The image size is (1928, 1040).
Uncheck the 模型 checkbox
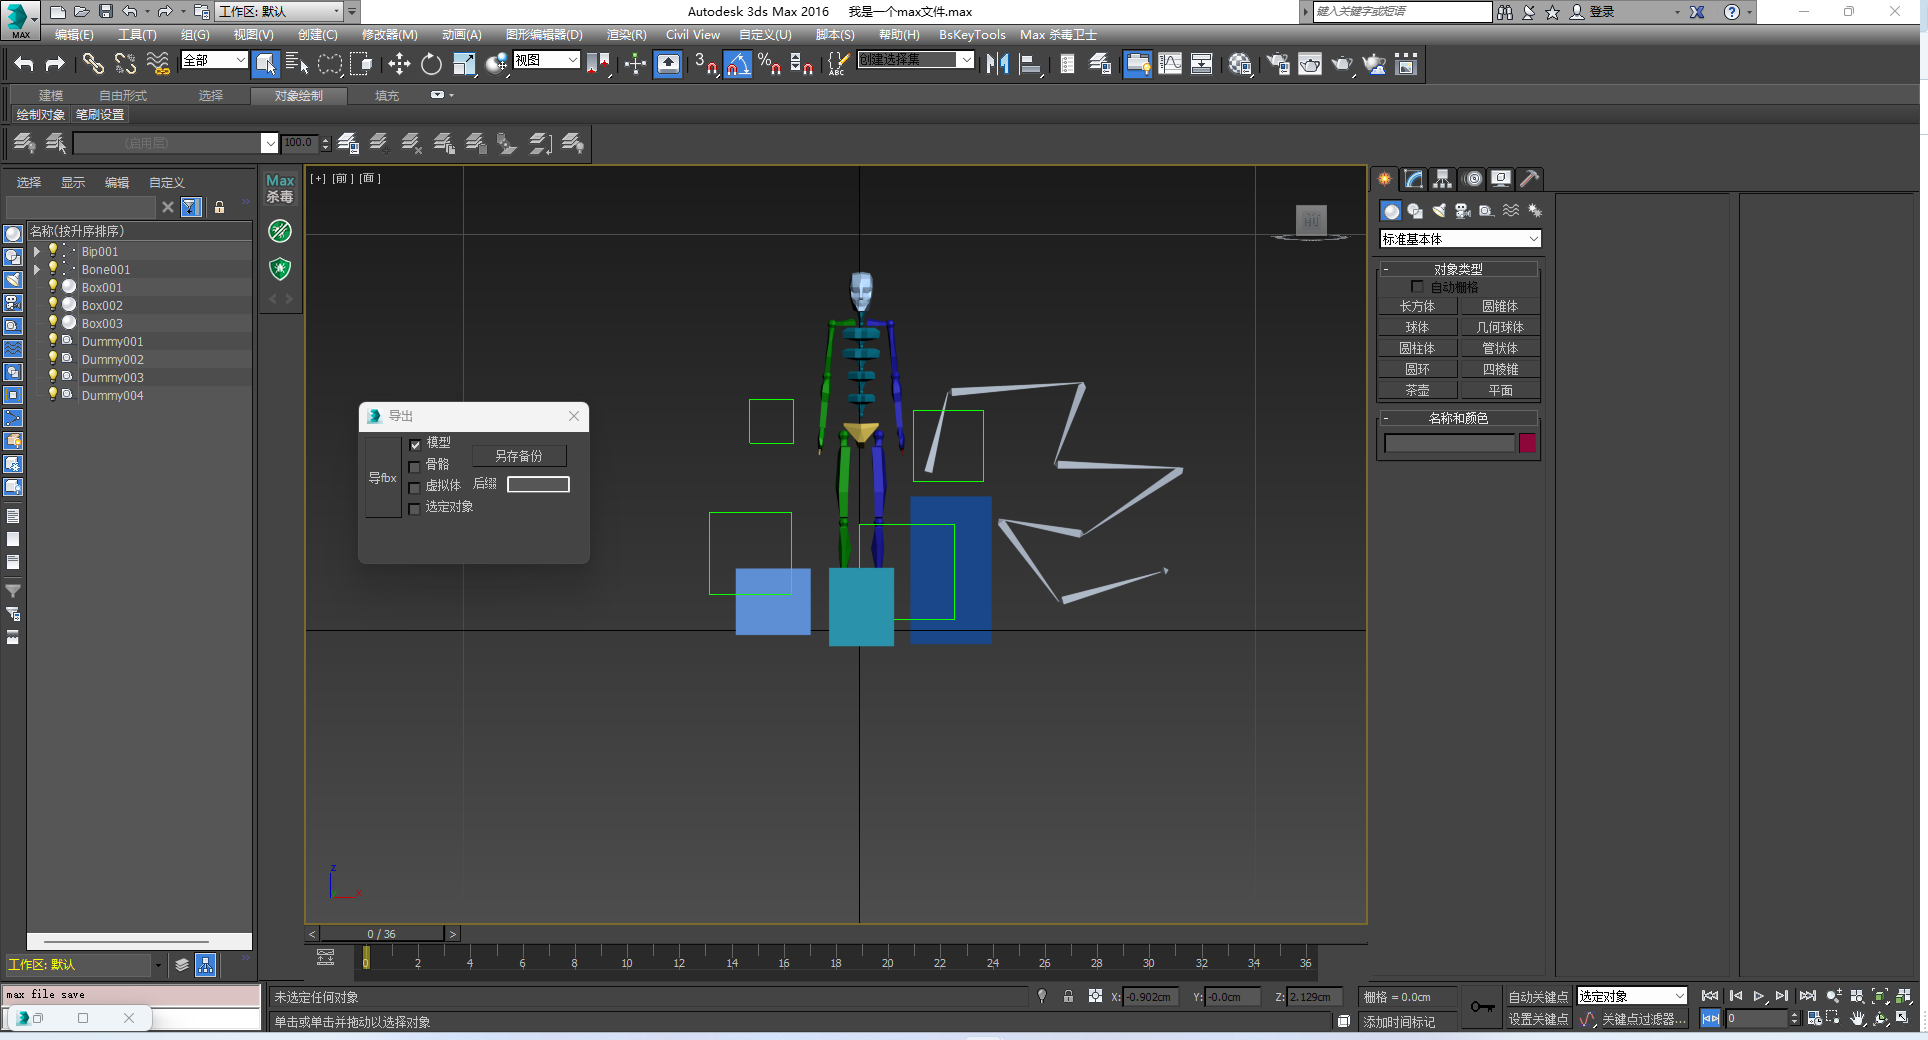click(x=415, y=444)
